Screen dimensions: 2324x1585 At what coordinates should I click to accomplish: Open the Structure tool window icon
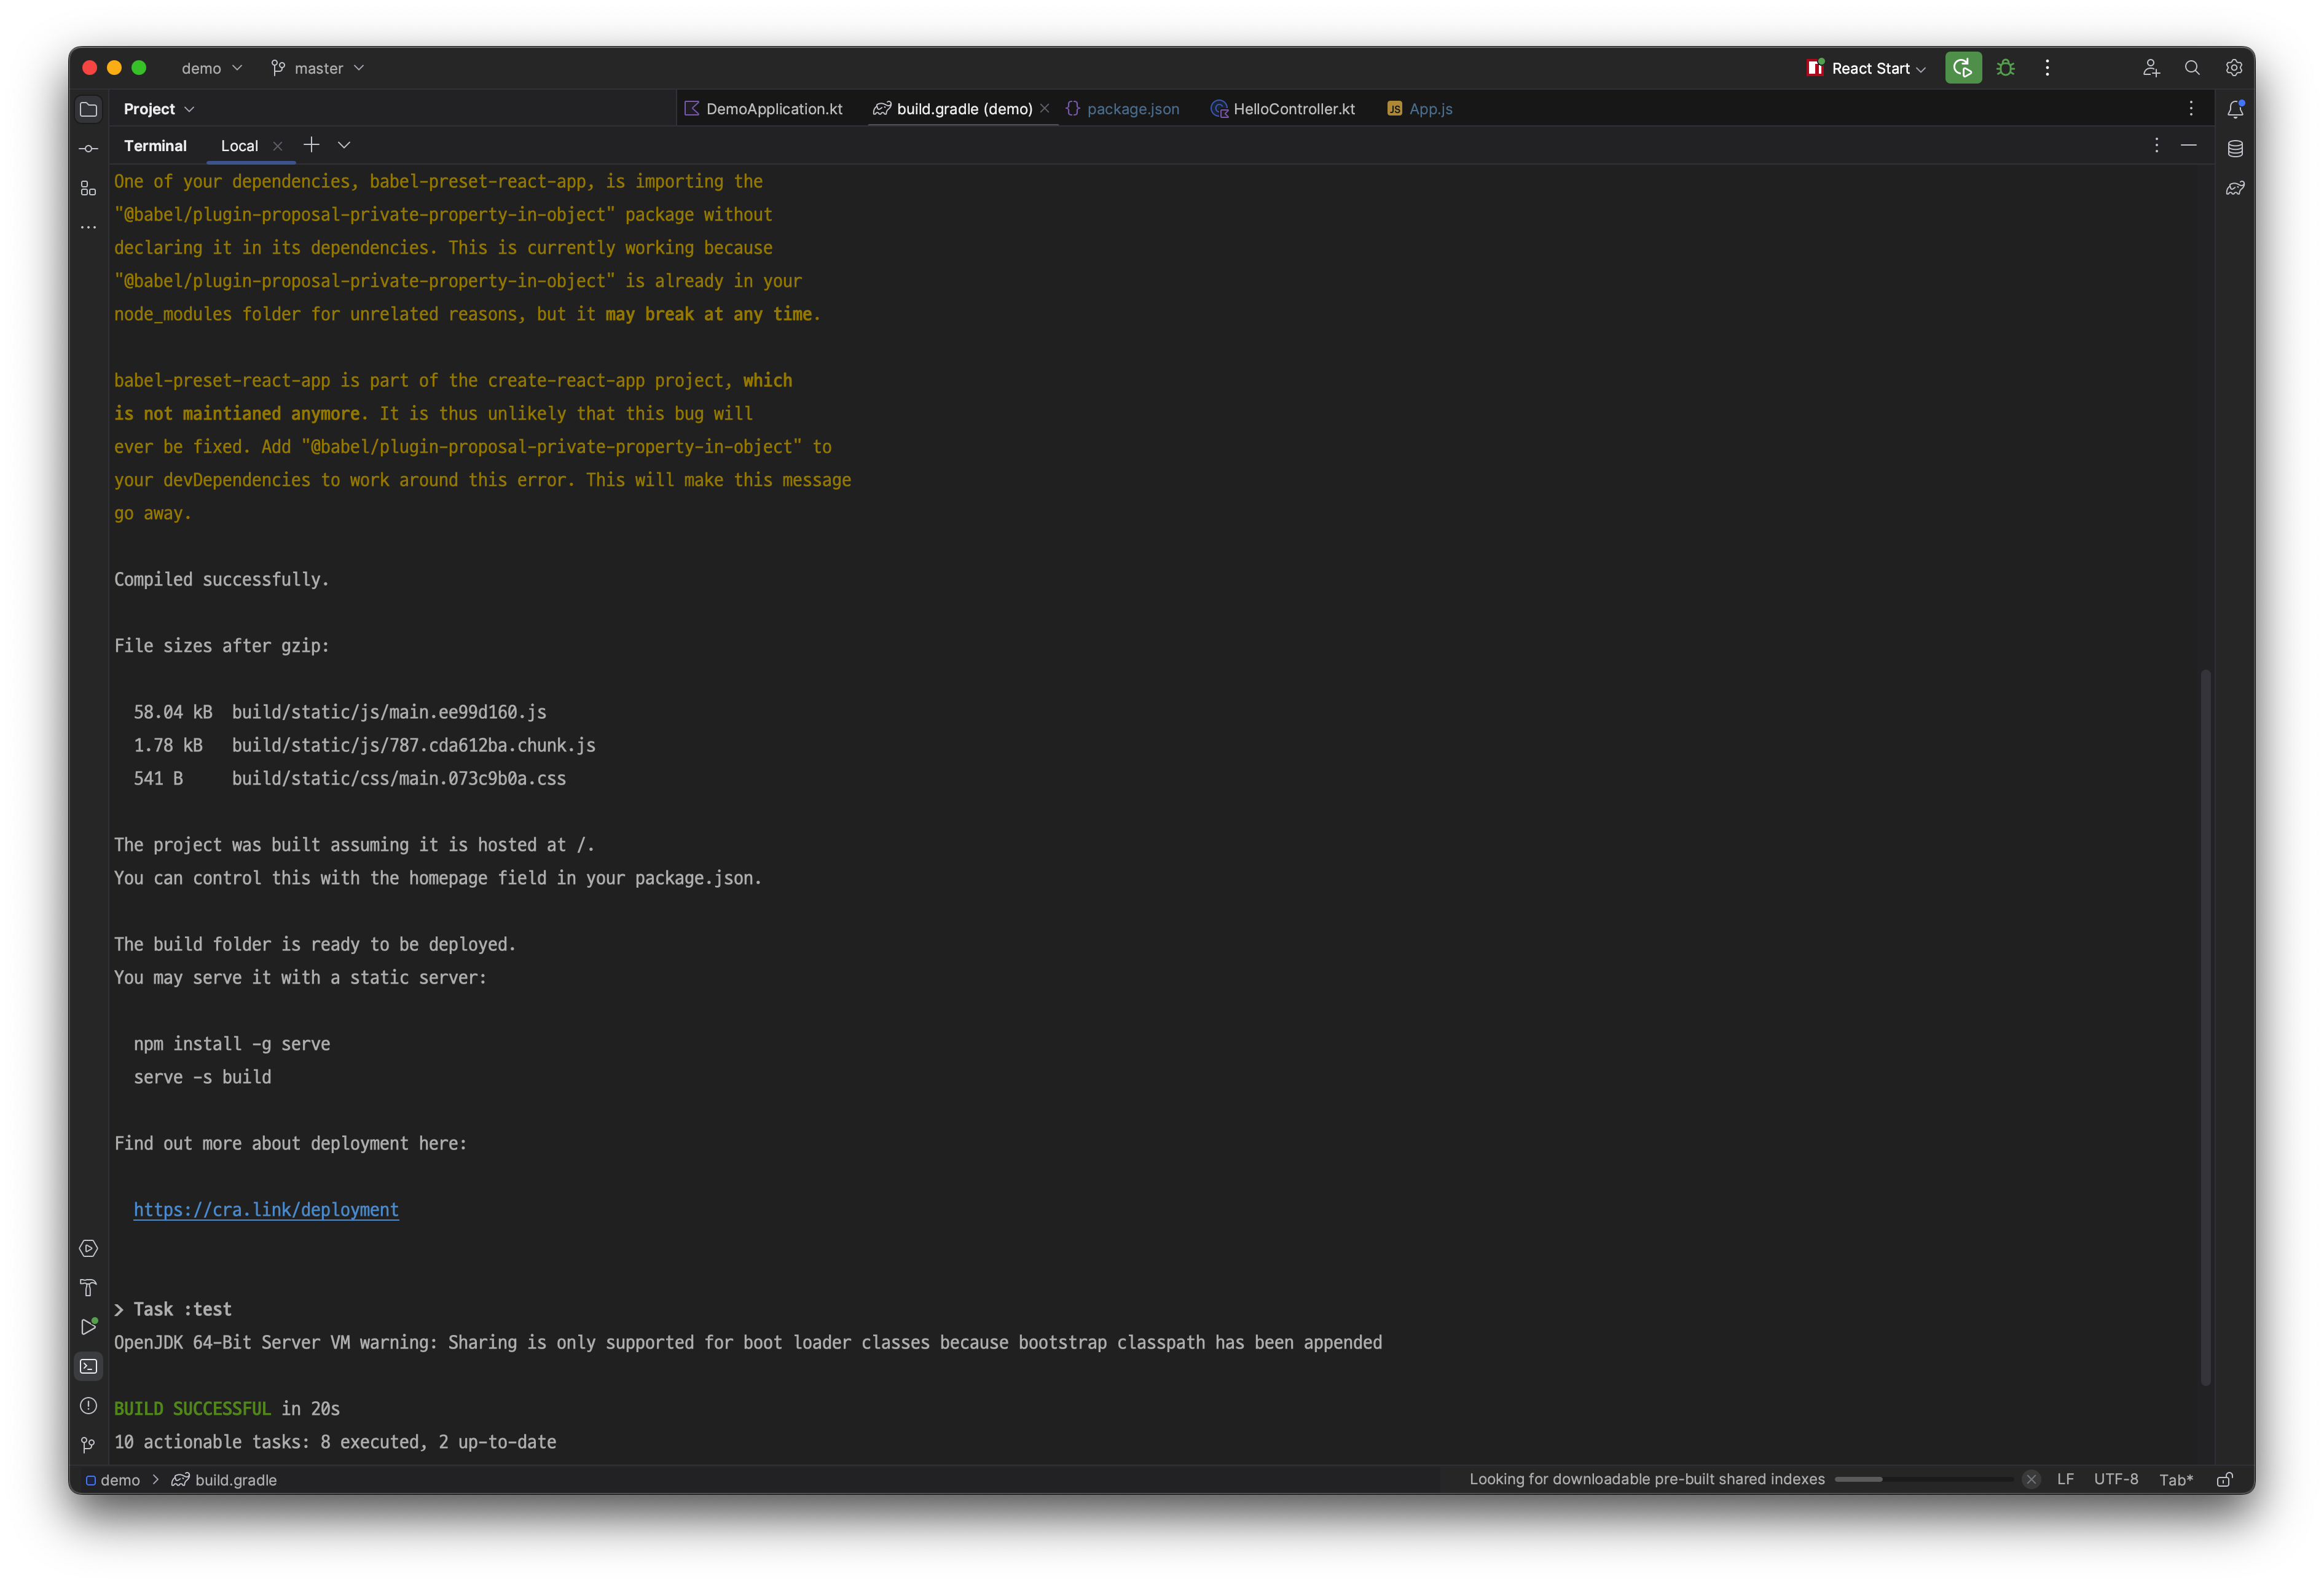88,188
